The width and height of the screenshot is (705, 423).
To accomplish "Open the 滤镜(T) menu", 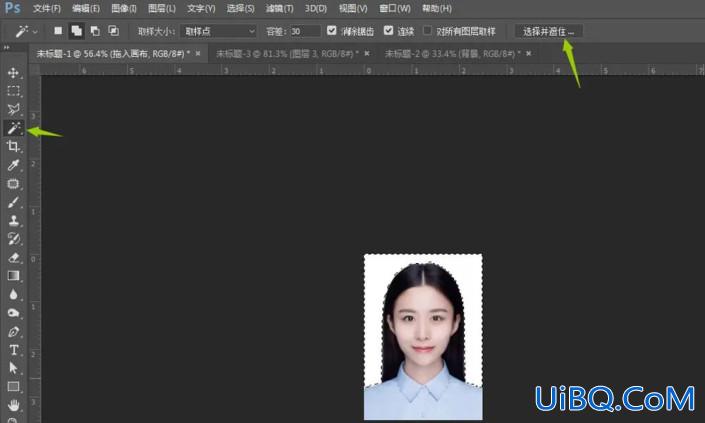I will click(279, 8).
